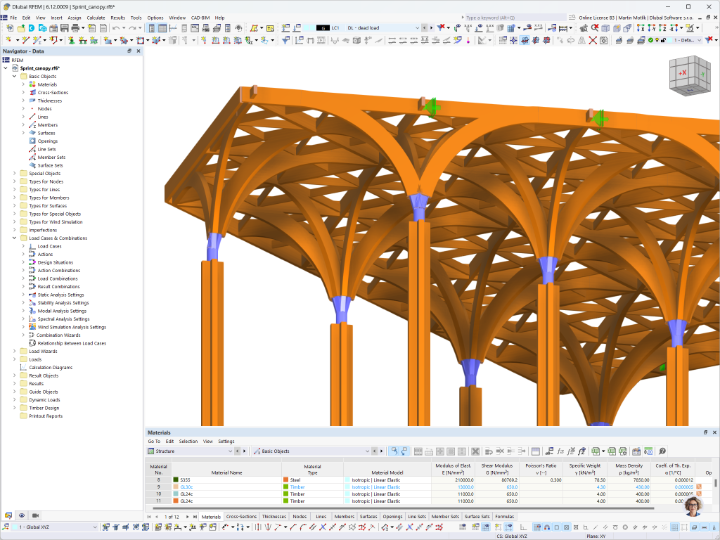720x540 pixels.
Task: Switch to the Cross-Sections table tab
Action: point(242,516)
